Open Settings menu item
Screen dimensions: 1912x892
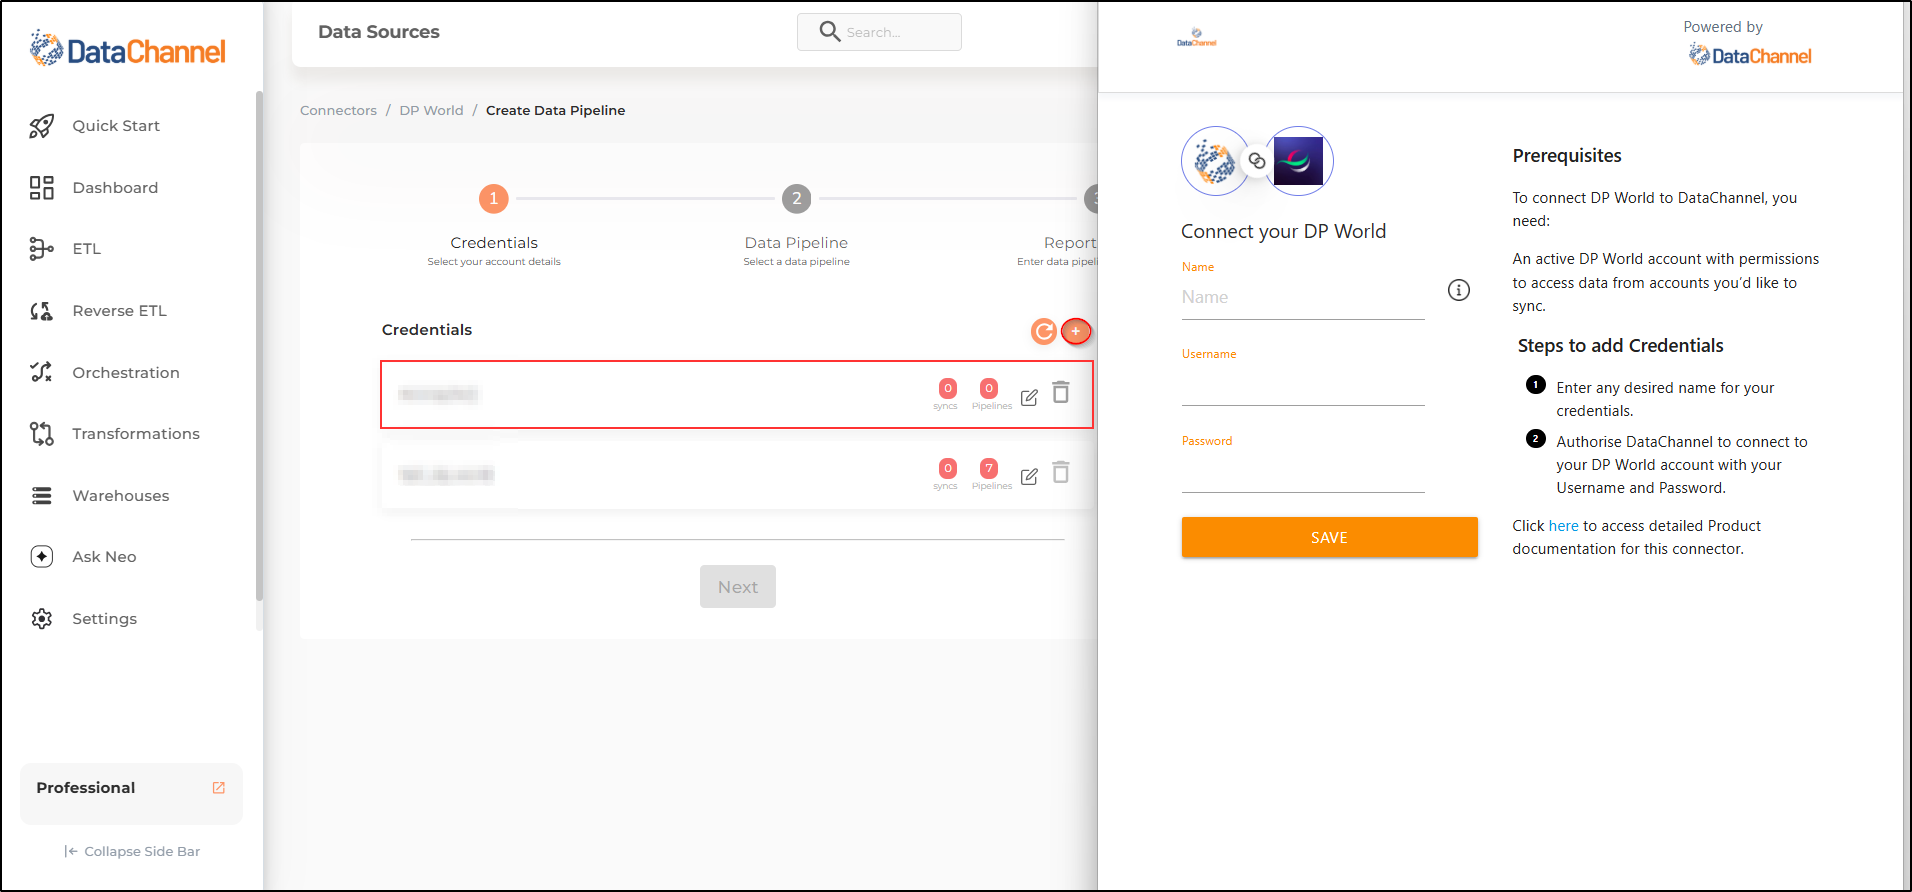[x=104, y=619]
